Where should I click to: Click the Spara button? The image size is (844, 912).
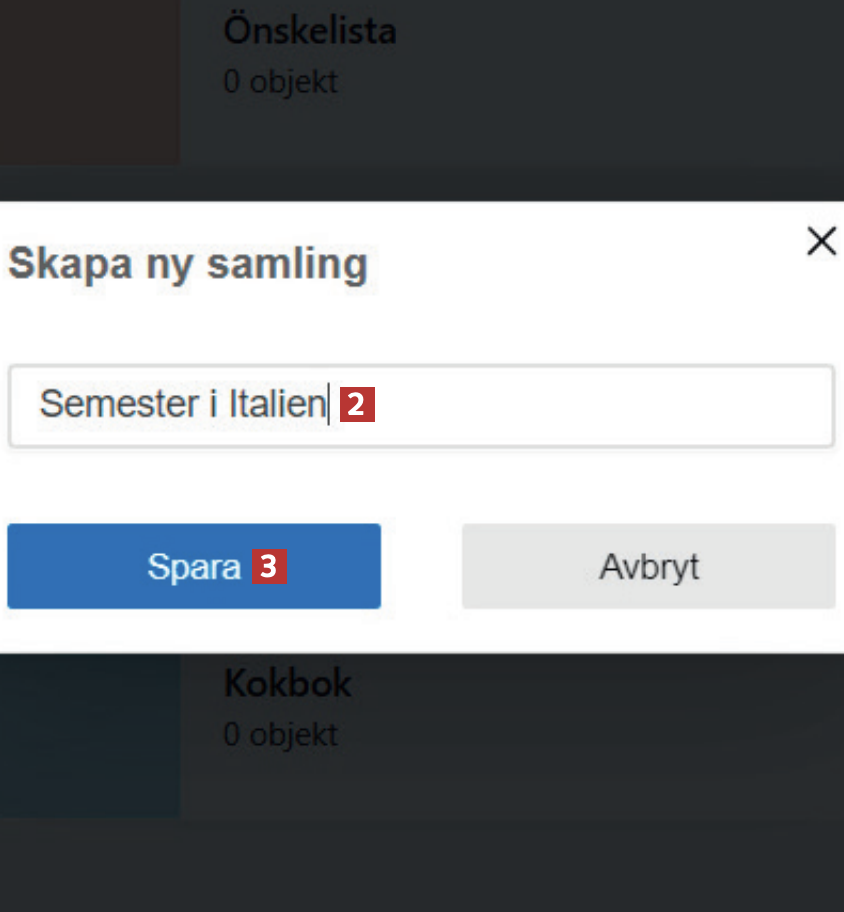click(x=193, y=566)
